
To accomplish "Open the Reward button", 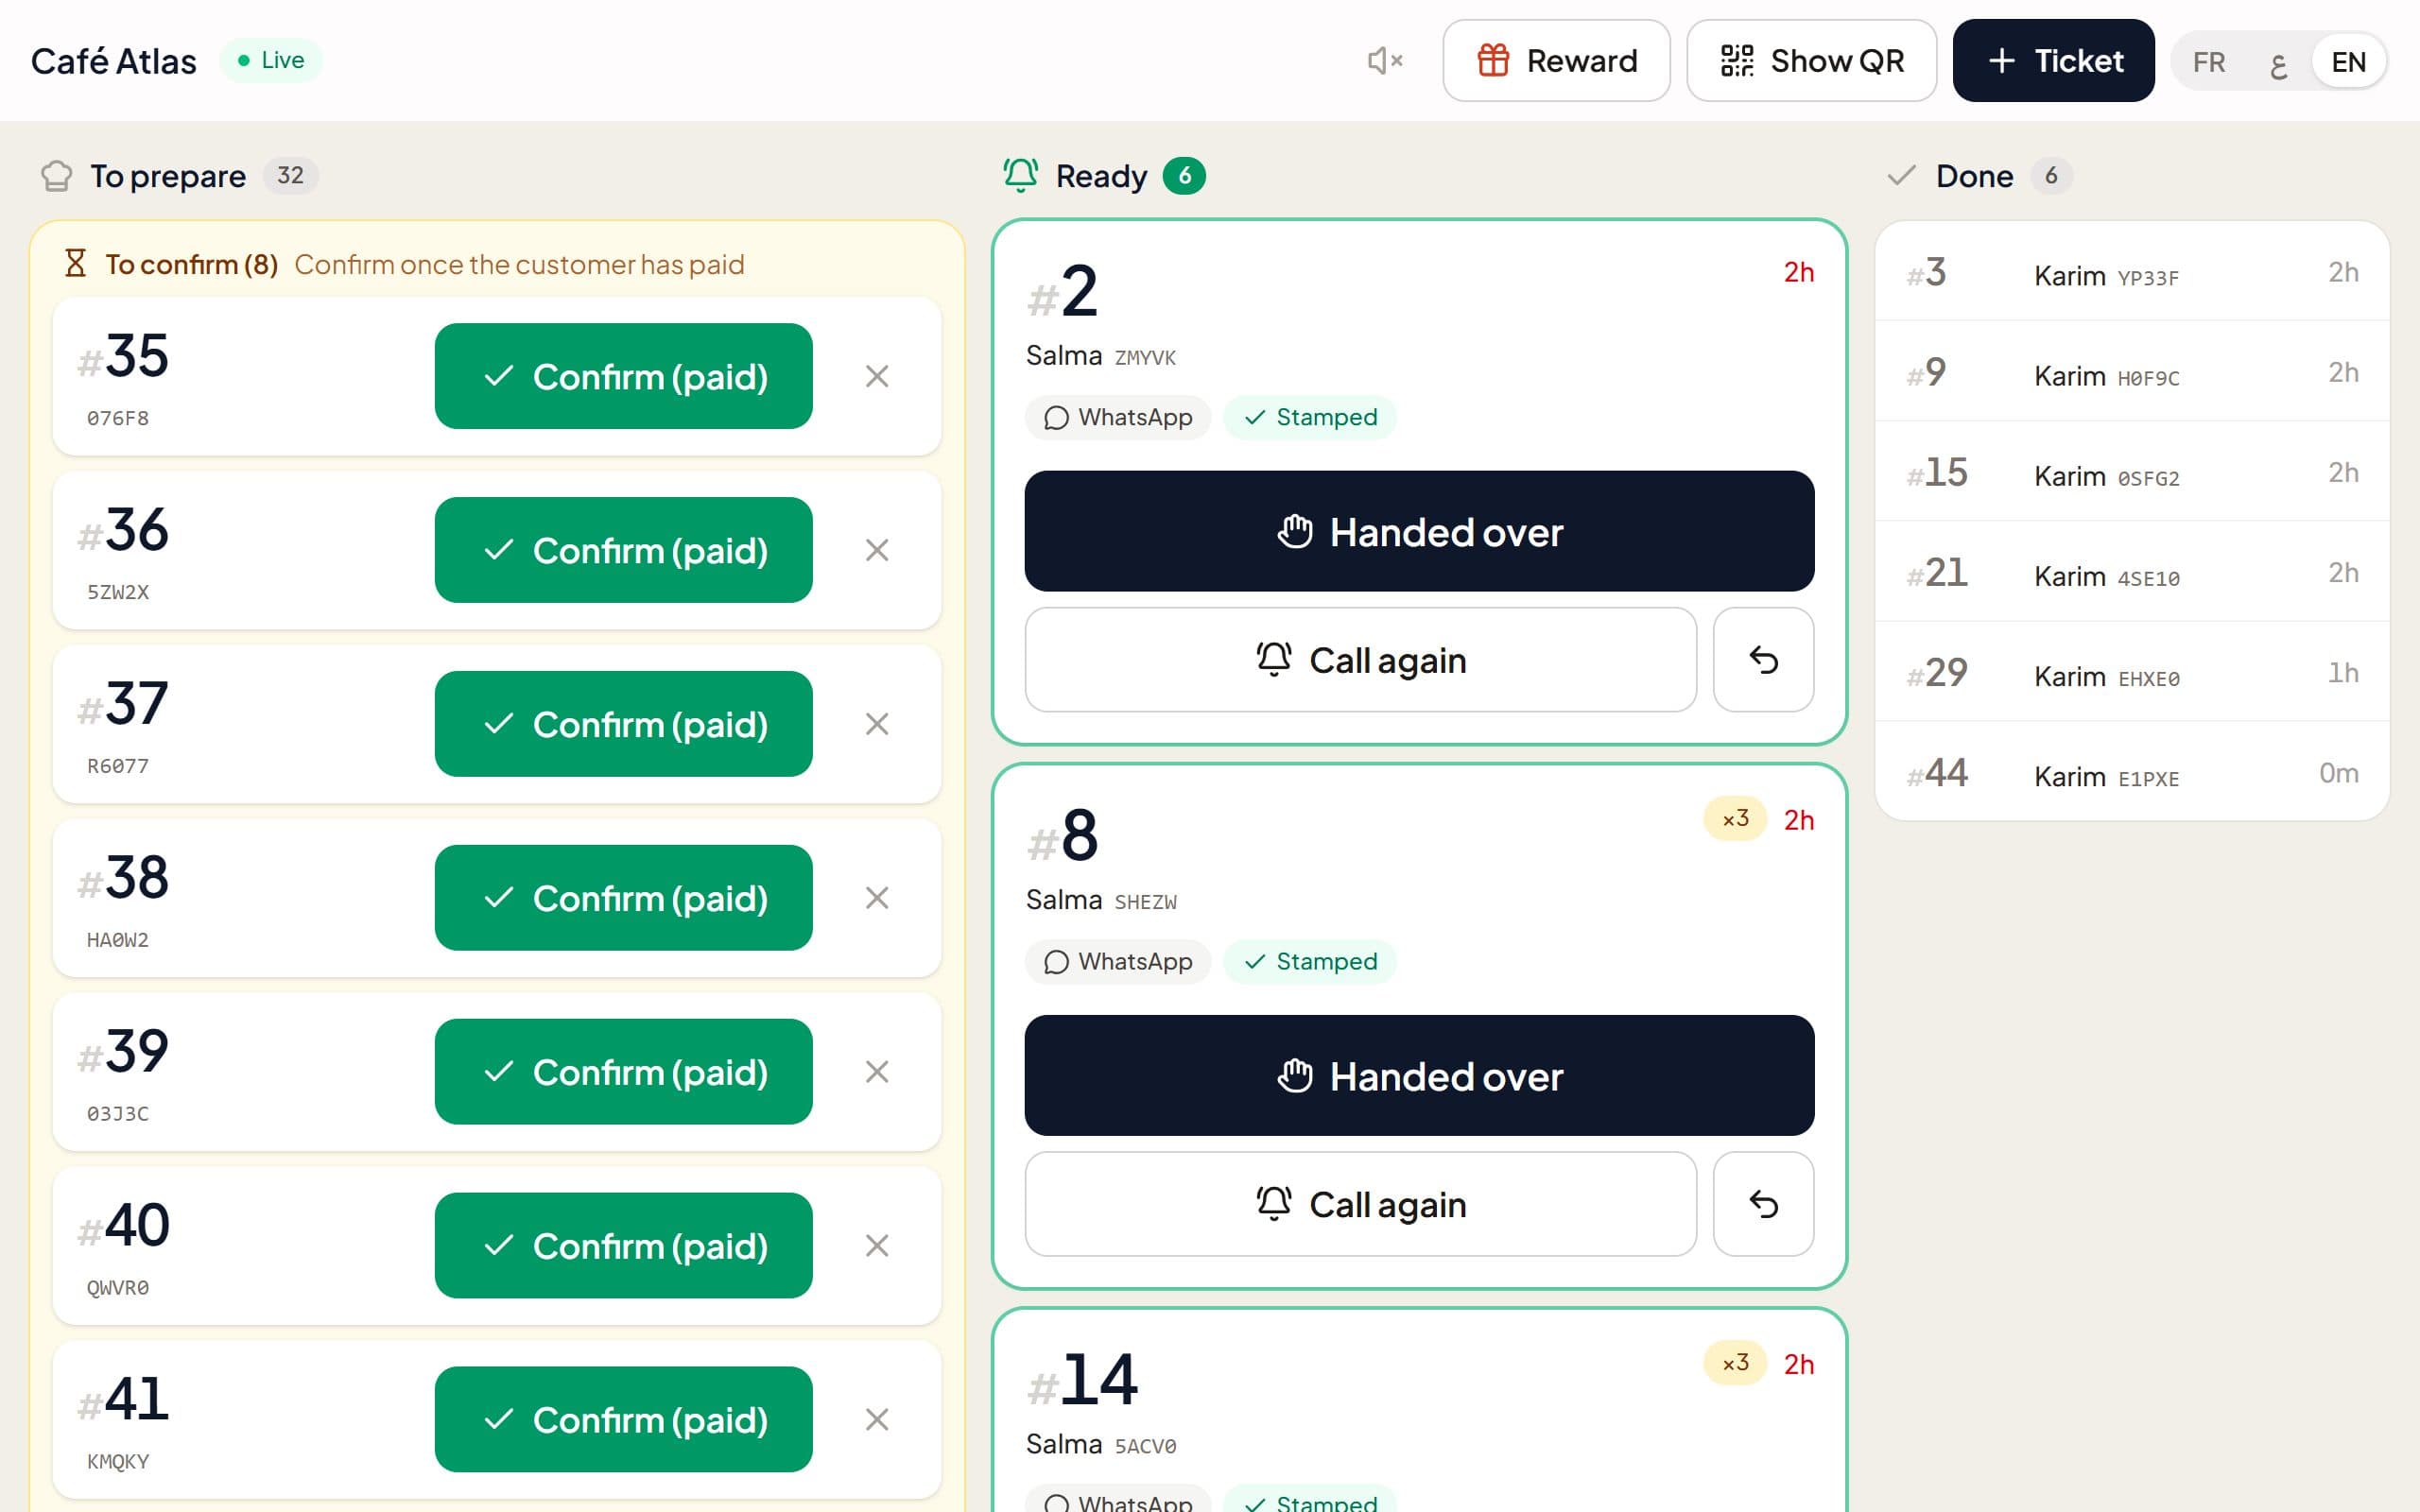I will pos(1556,60).
